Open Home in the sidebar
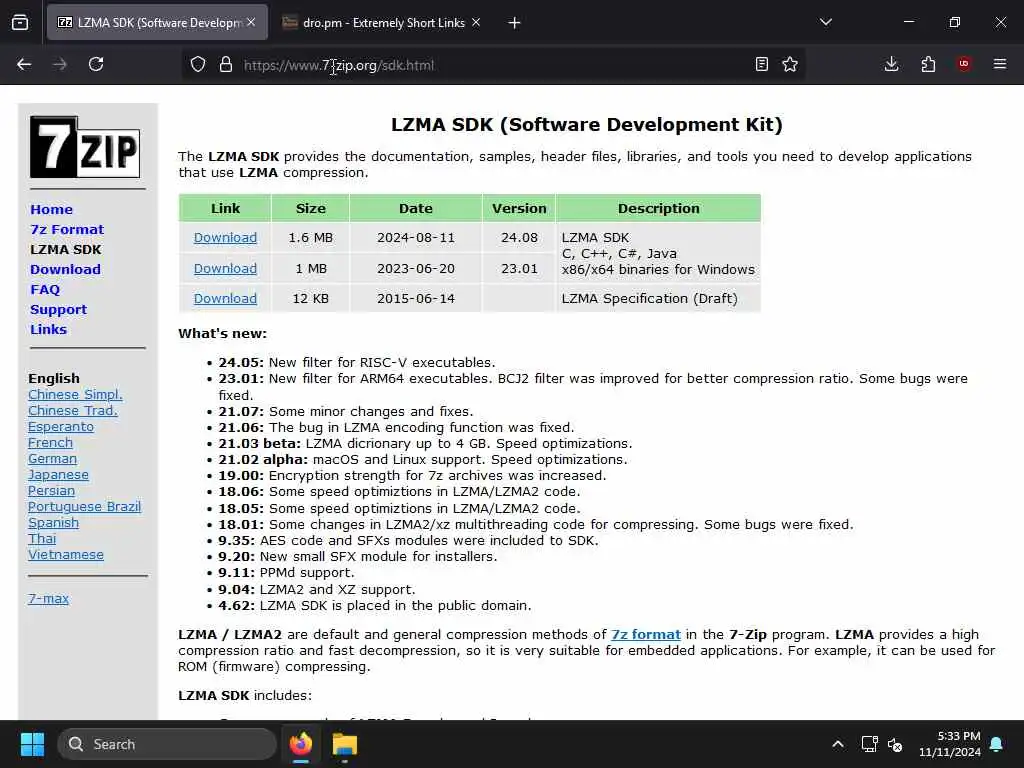 [52, 210]
